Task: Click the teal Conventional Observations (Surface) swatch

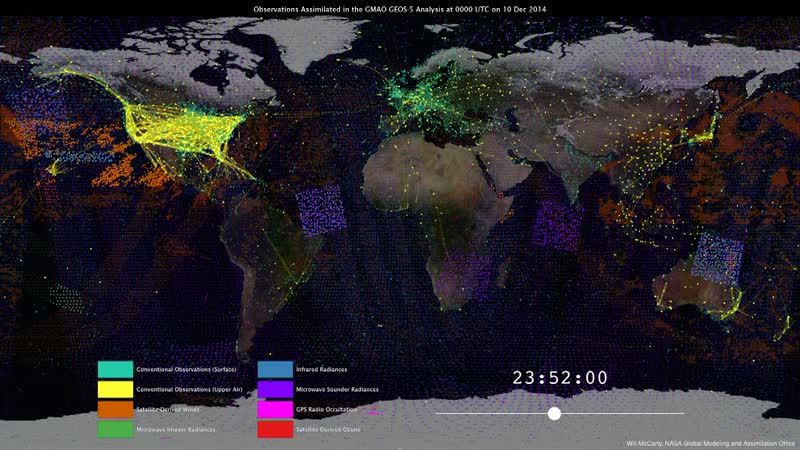Action: point(115,370)
